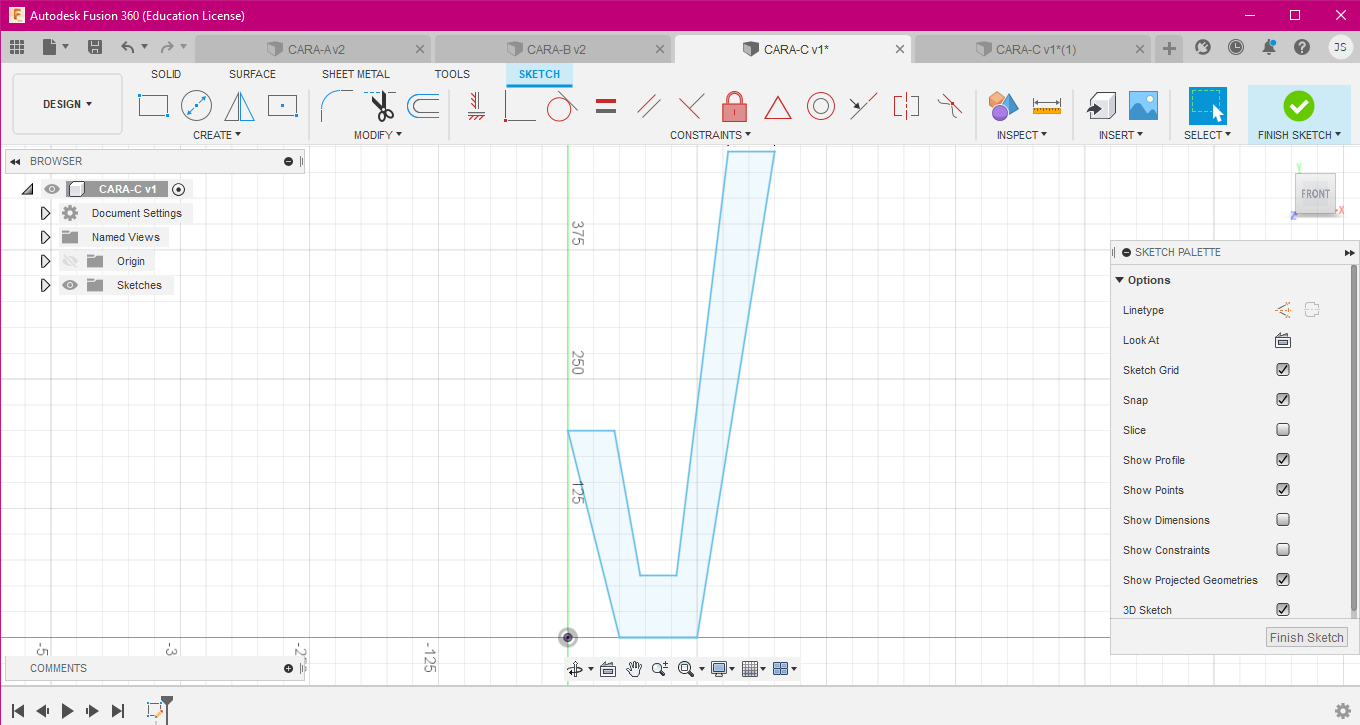Pick the Offset modify tool
1360x725 pixels.
pyautogui.click(x=423, y=105)
